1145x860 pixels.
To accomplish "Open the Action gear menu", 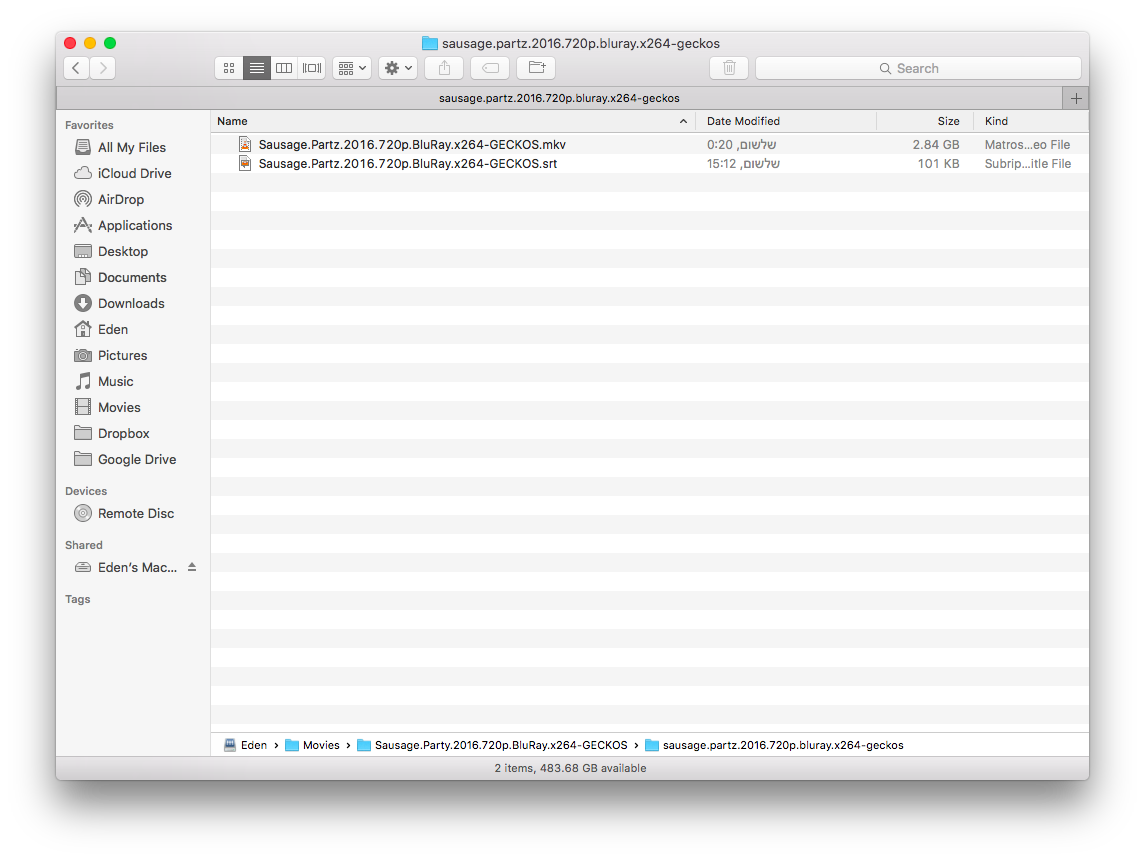I will coord(398,68).
